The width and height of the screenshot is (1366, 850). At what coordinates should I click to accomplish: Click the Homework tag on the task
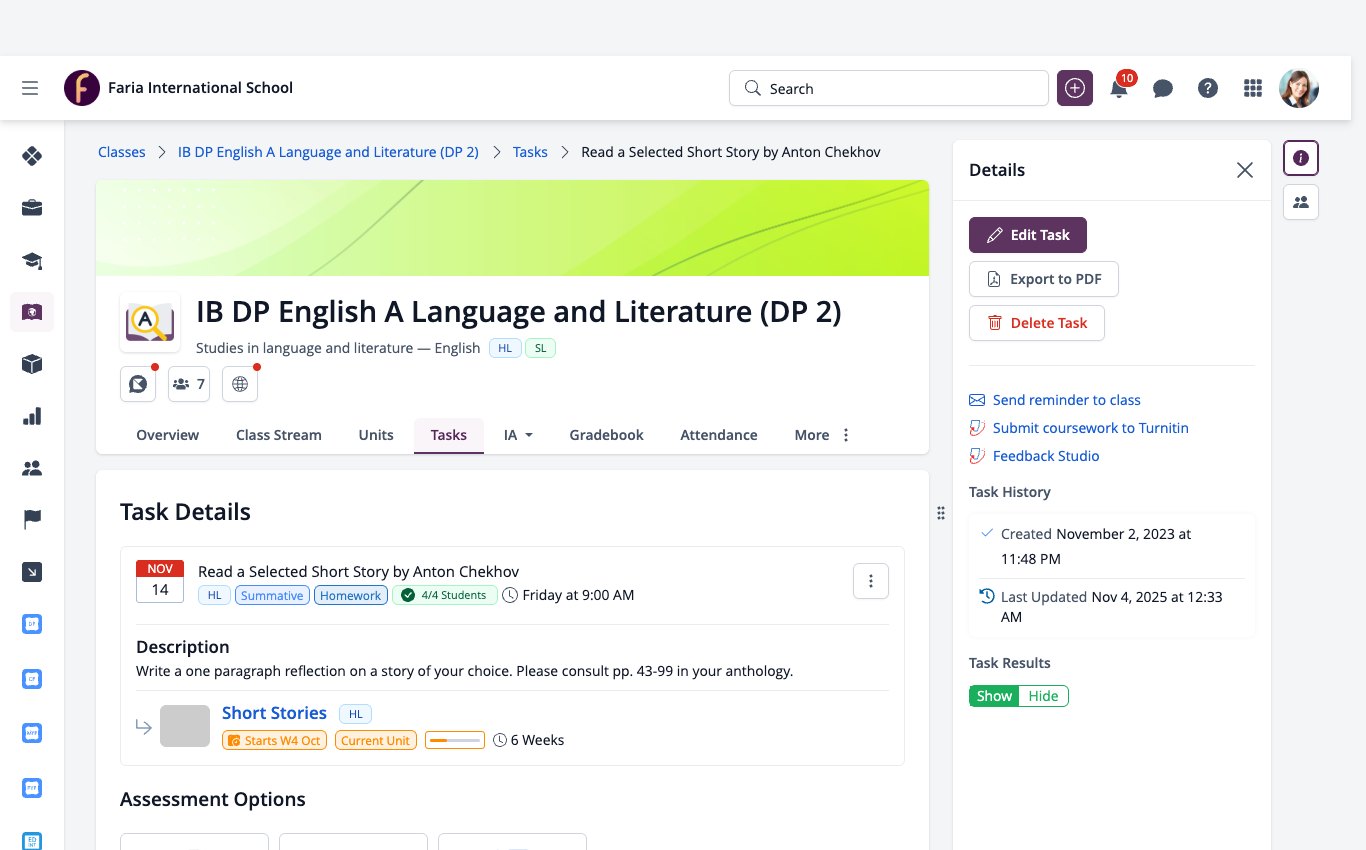[x=351, y=595]
